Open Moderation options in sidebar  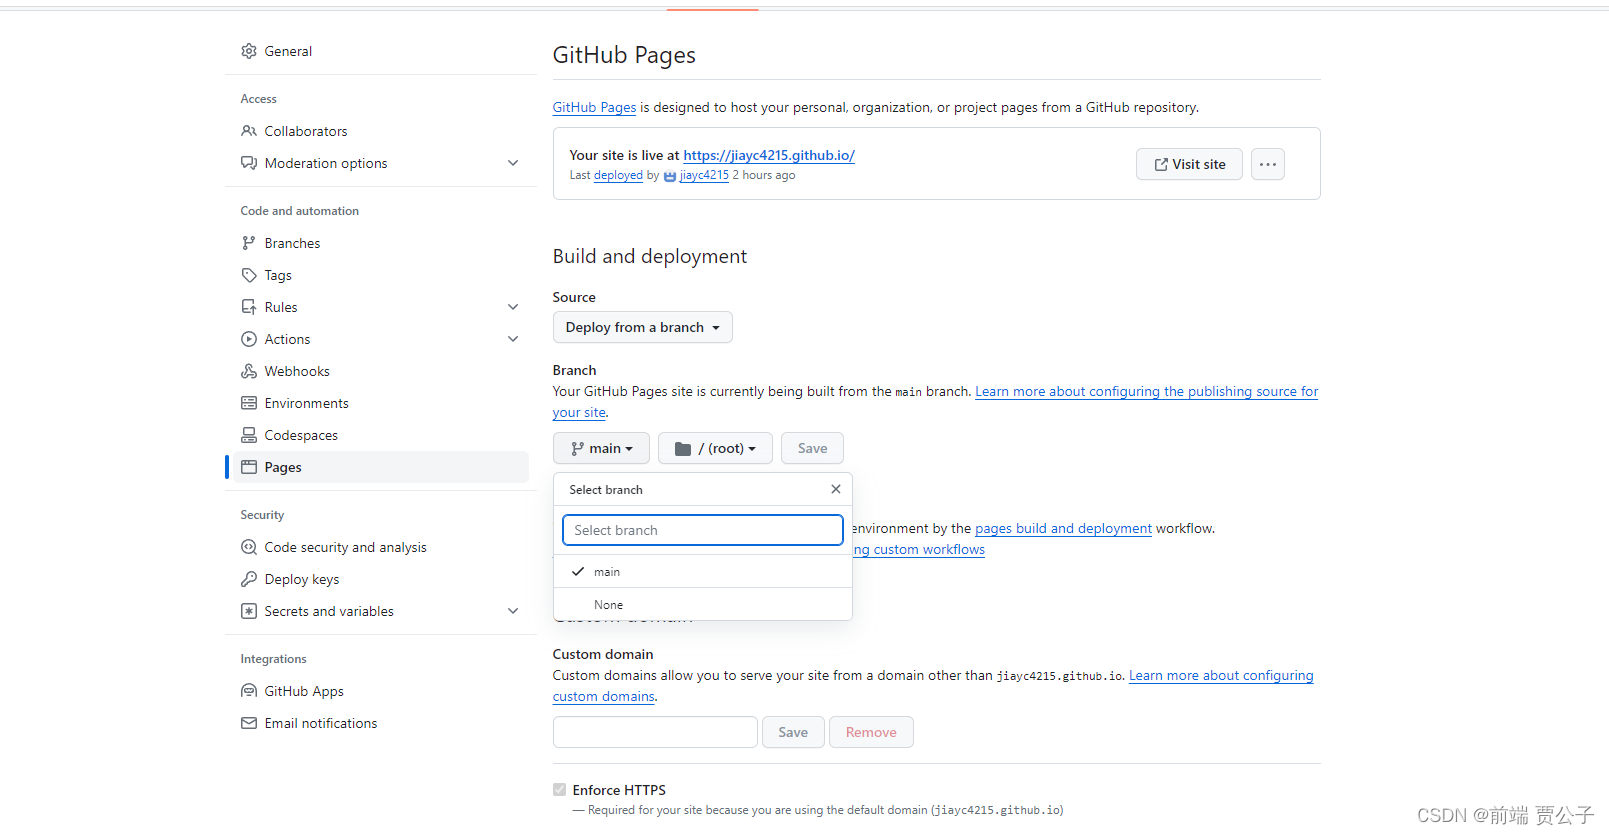(326, 163)
